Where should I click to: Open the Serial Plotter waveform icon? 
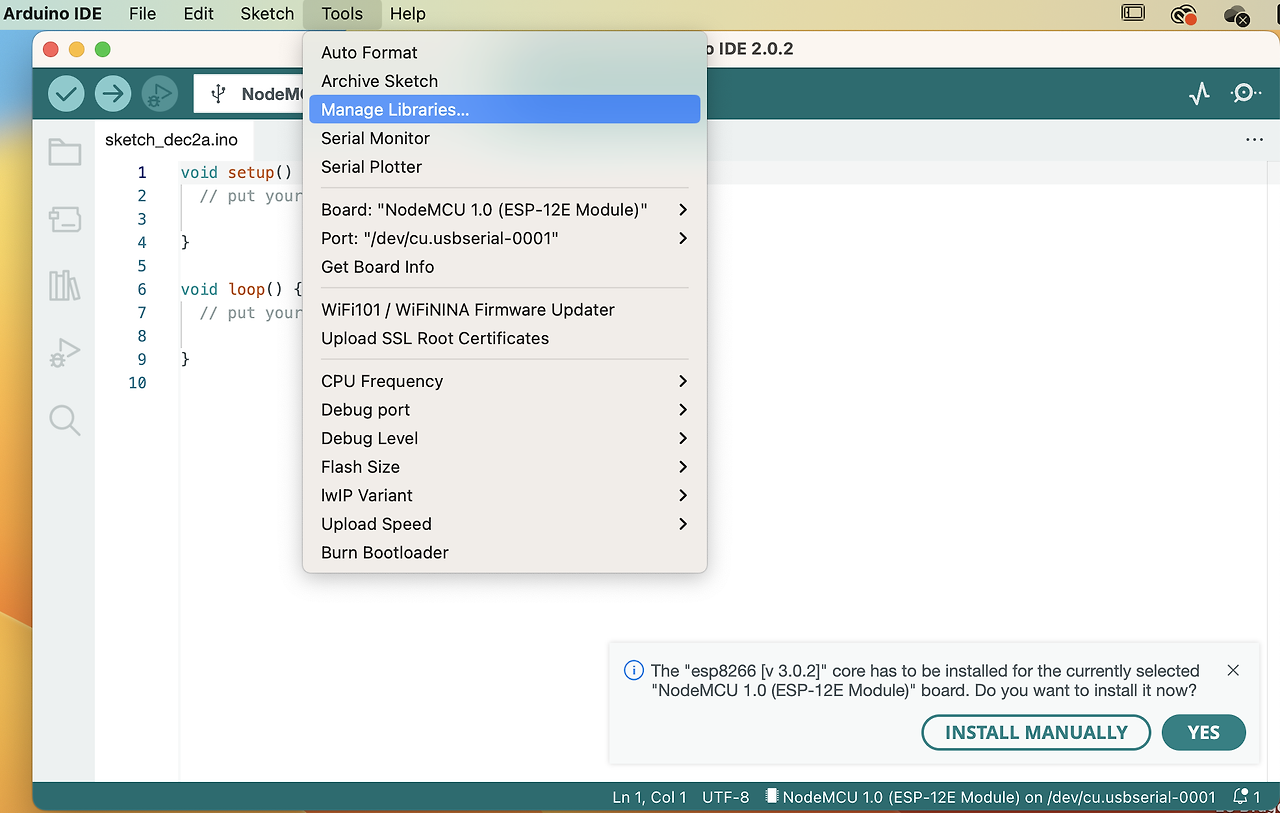click(1199, 94)
